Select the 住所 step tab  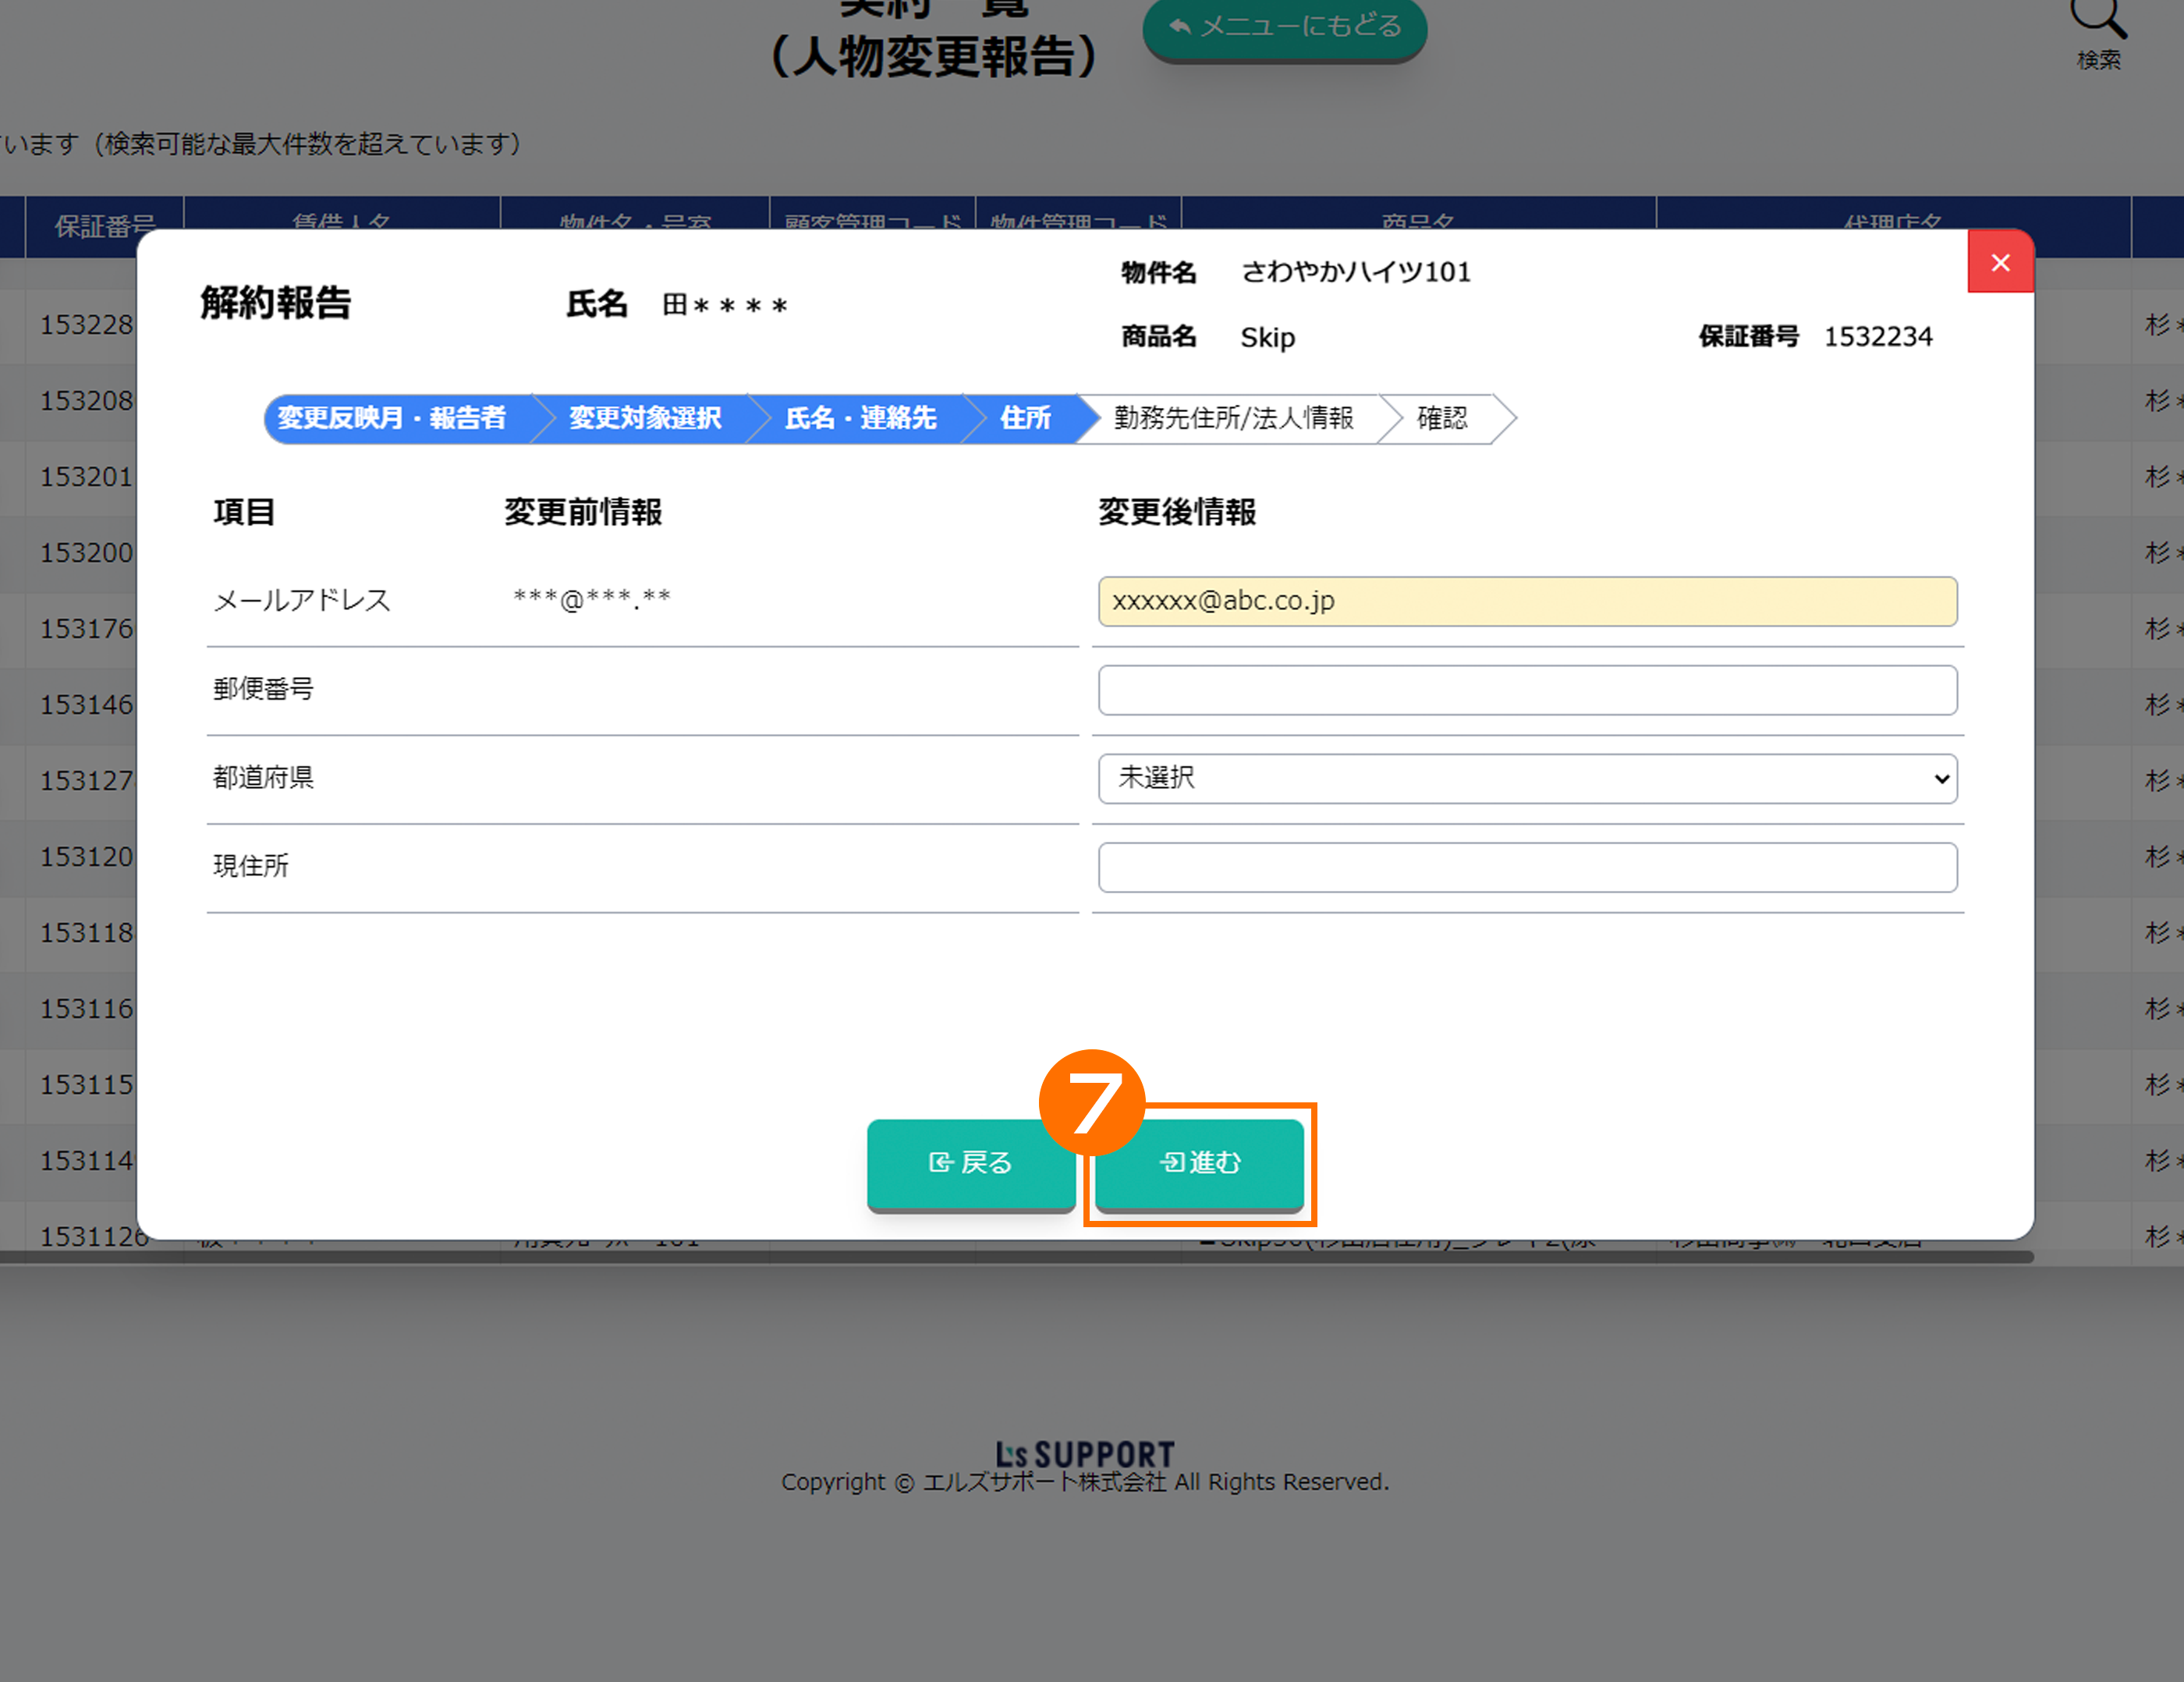pos(1025,418)
